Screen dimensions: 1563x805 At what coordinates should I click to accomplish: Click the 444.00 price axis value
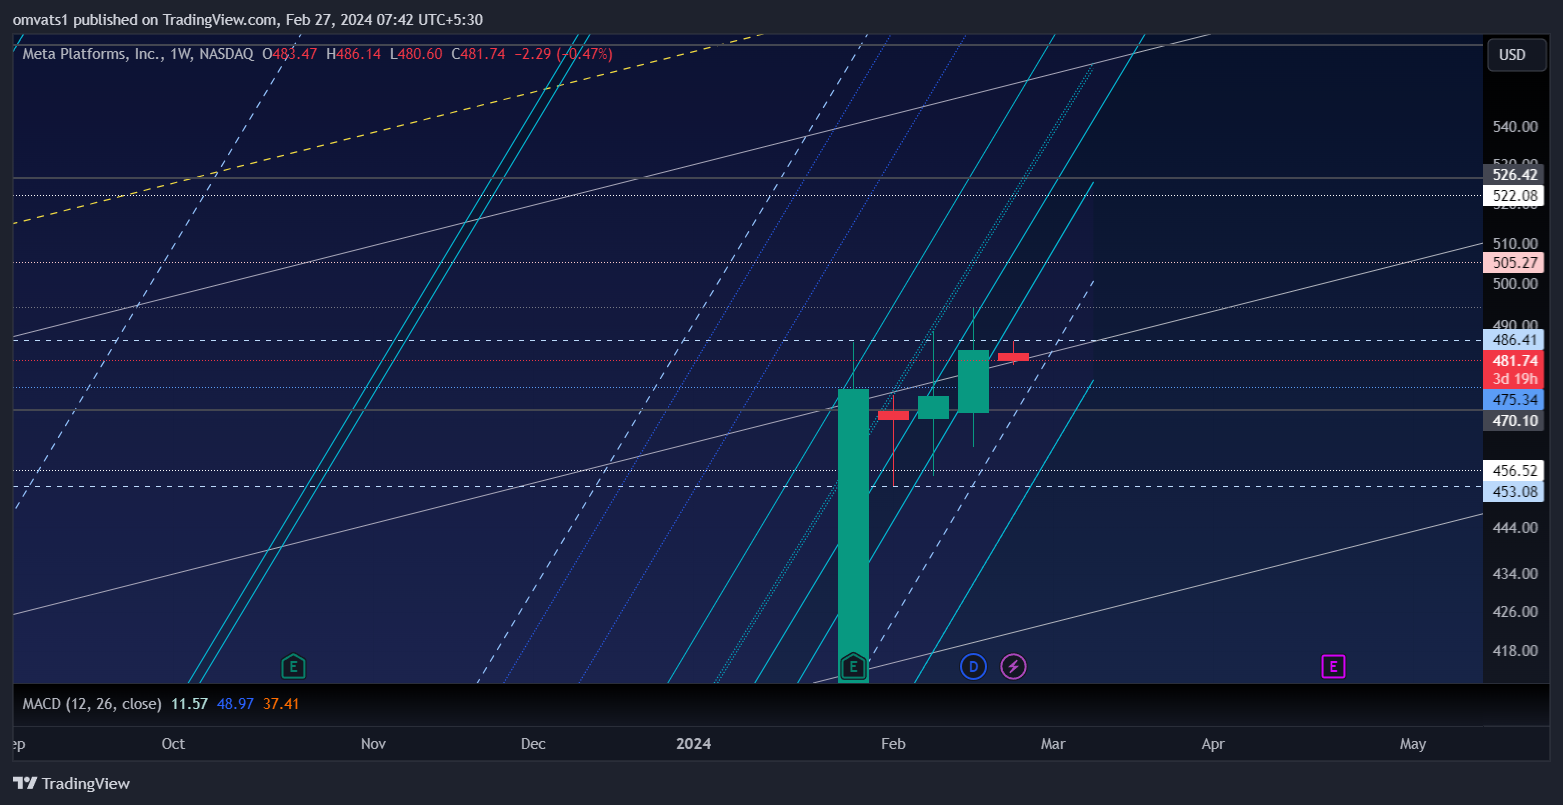(1515, 528)
